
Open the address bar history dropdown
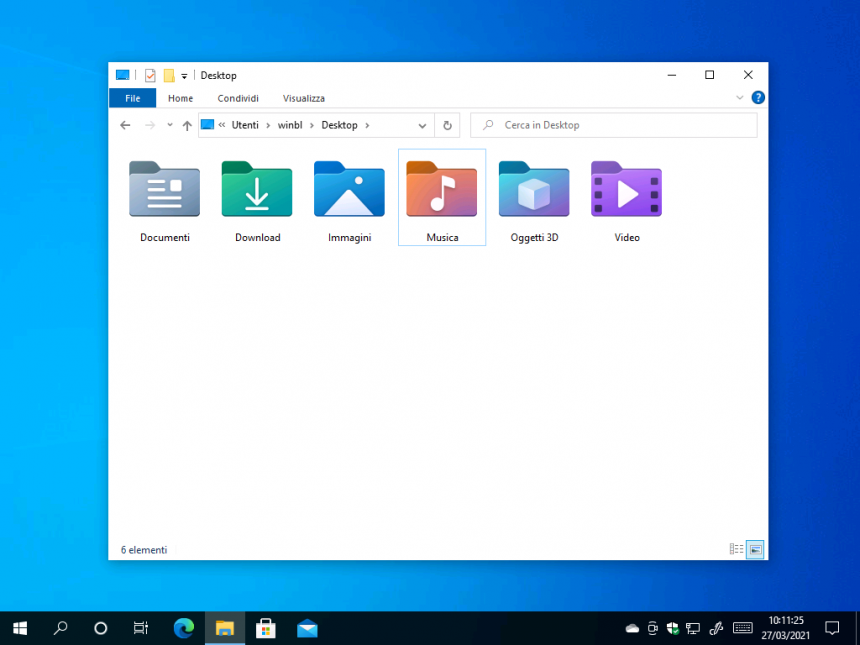(x=421, y=124)
